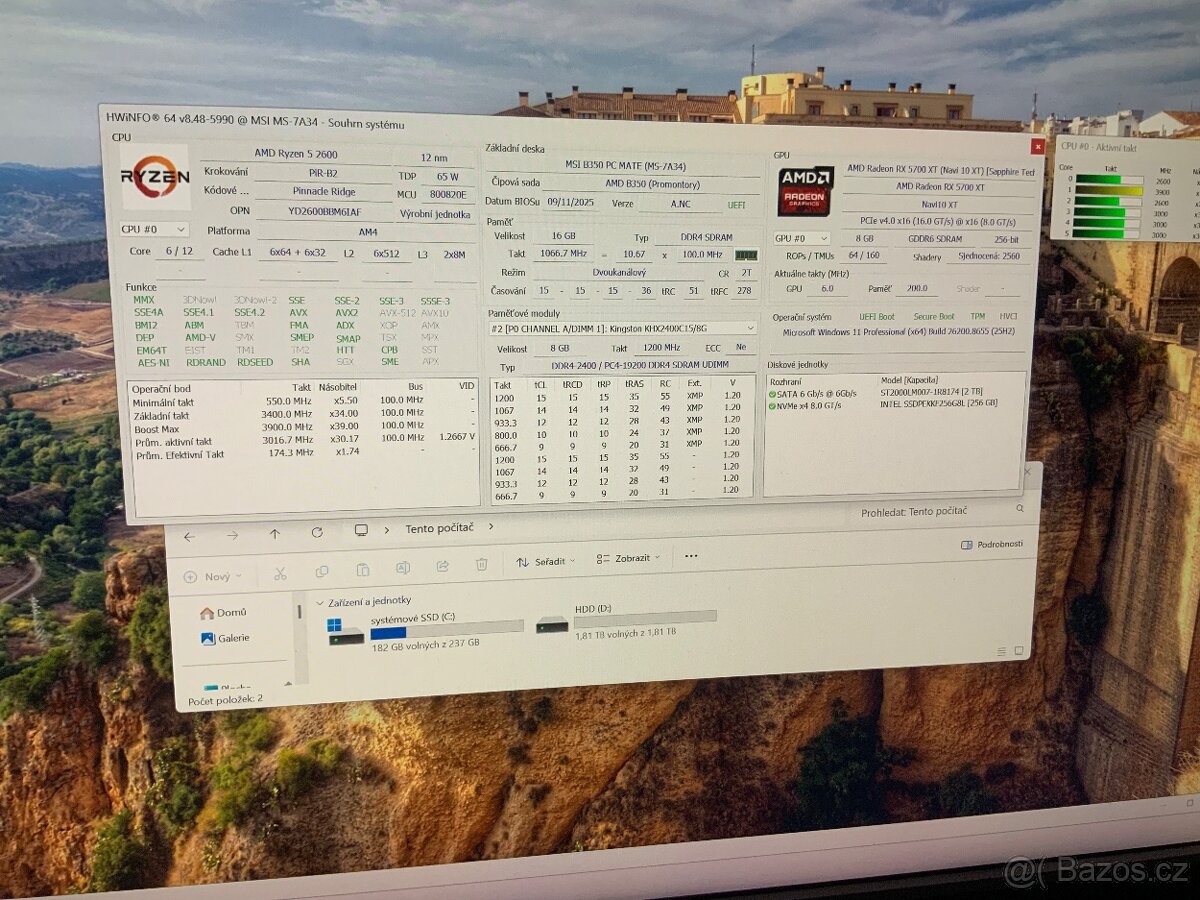The width and height of the screenshot is (1200, 900).
Task: Click the Podrobnosti details pane button
Action: (x=992, y=544)
